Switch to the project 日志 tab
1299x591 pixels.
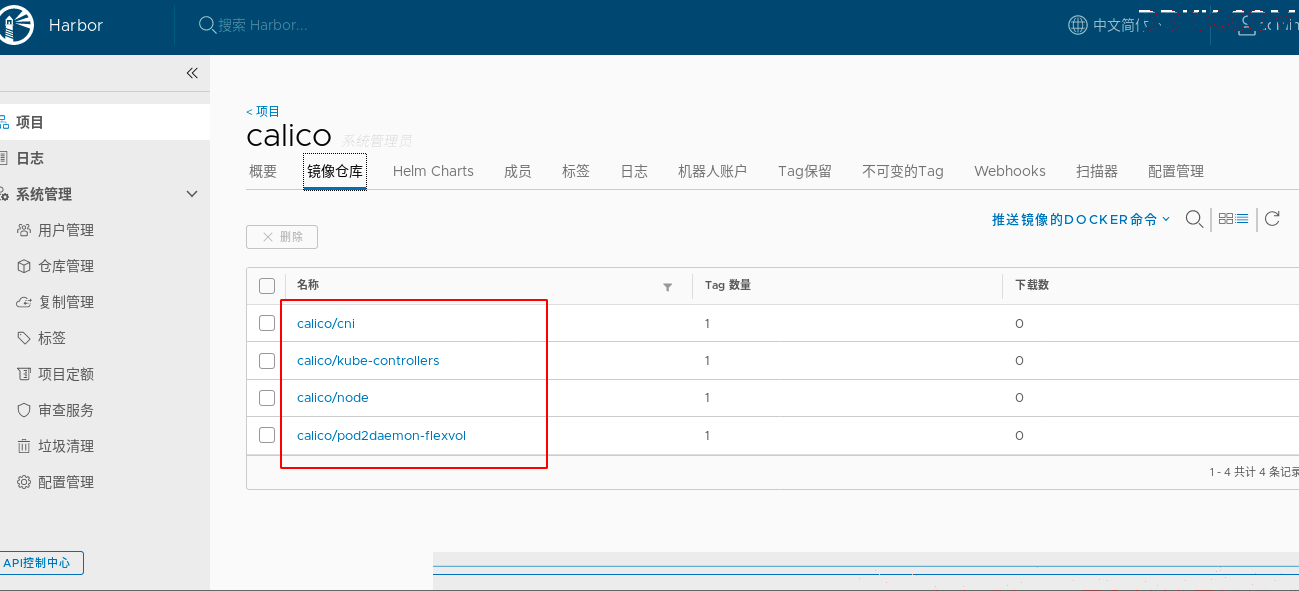pos(634,171)
